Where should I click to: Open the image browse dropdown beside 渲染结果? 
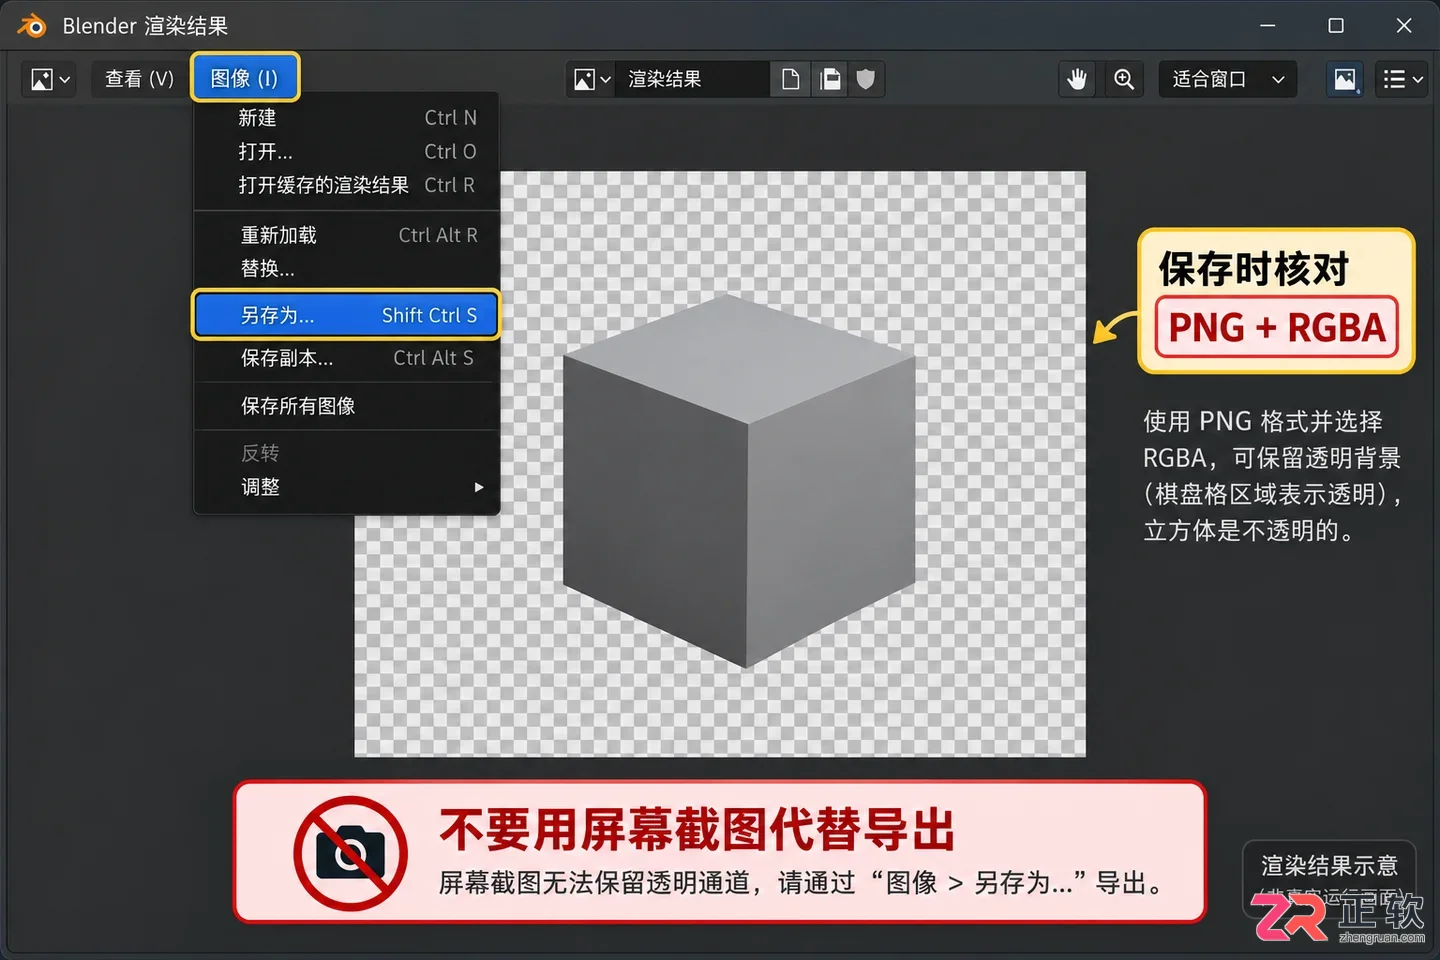pos(591,79)
